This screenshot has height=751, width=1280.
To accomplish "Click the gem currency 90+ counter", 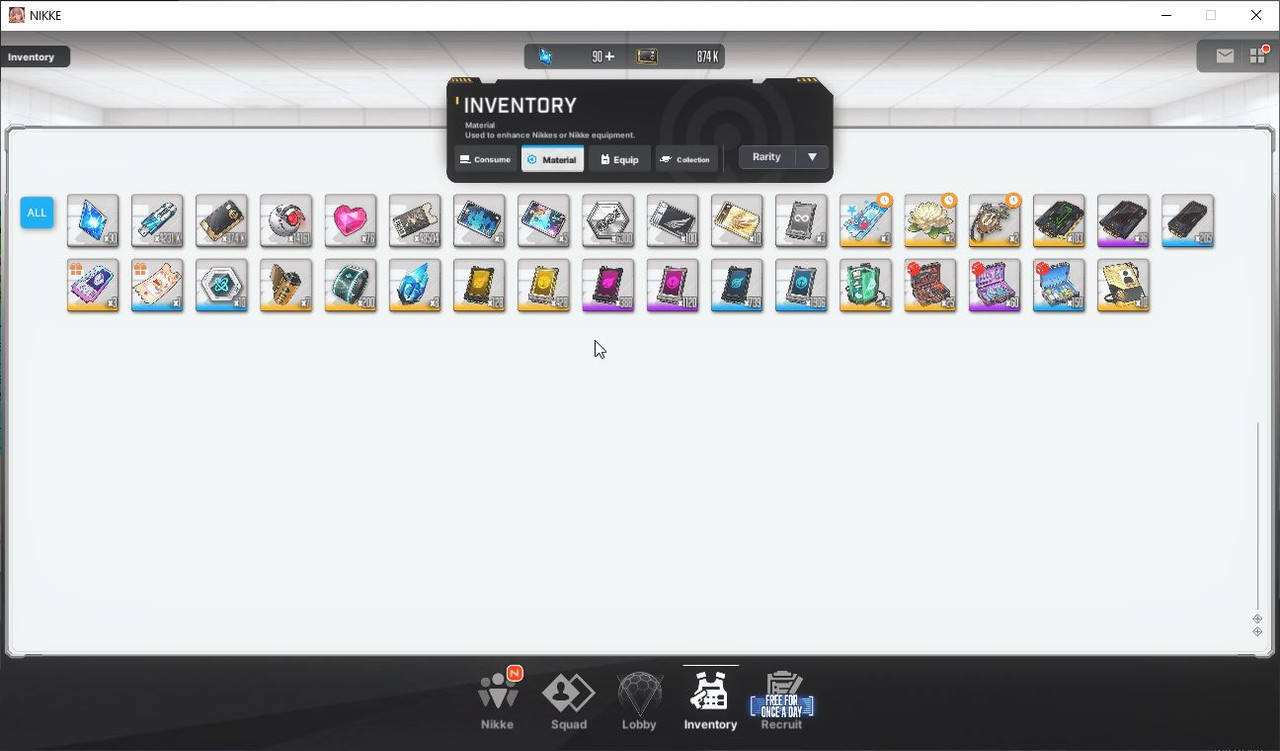I will tap(578, 57).
